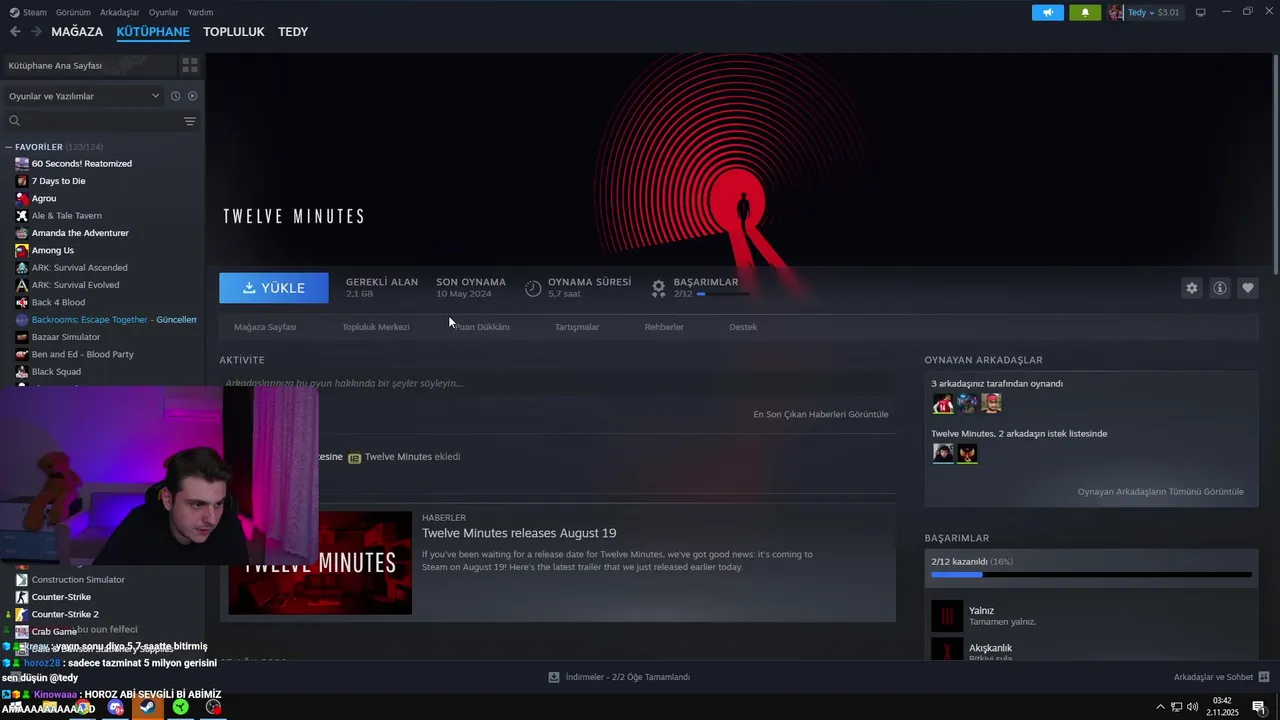
Task: Click the 16% earned achievements progress bar
Action: 1091,575
